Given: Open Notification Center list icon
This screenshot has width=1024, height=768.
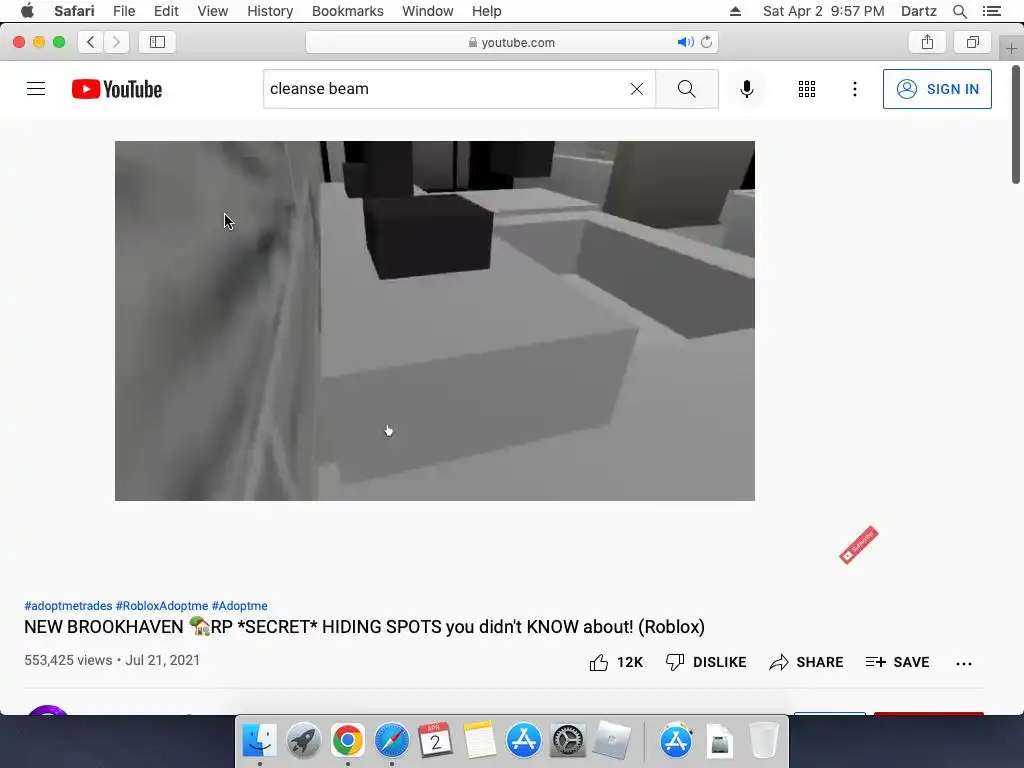Looking at the screenshot, I should [x=992, y=11].
